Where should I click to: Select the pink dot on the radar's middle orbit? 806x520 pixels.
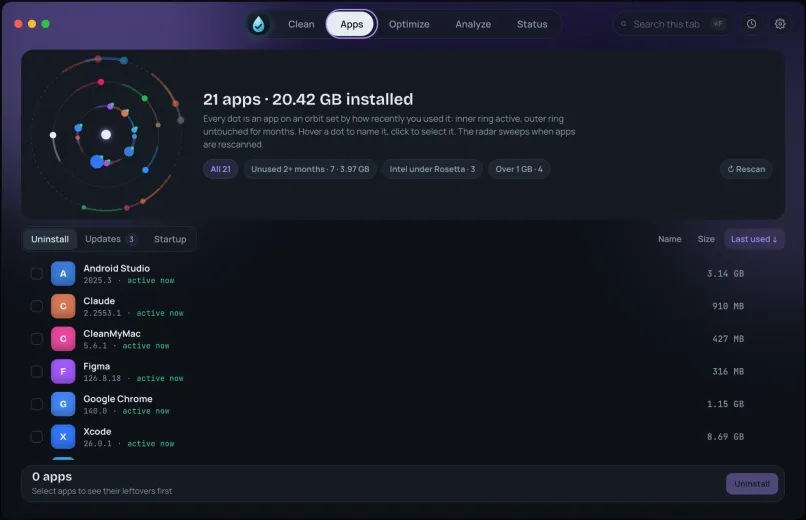click(x=101, y=82)
